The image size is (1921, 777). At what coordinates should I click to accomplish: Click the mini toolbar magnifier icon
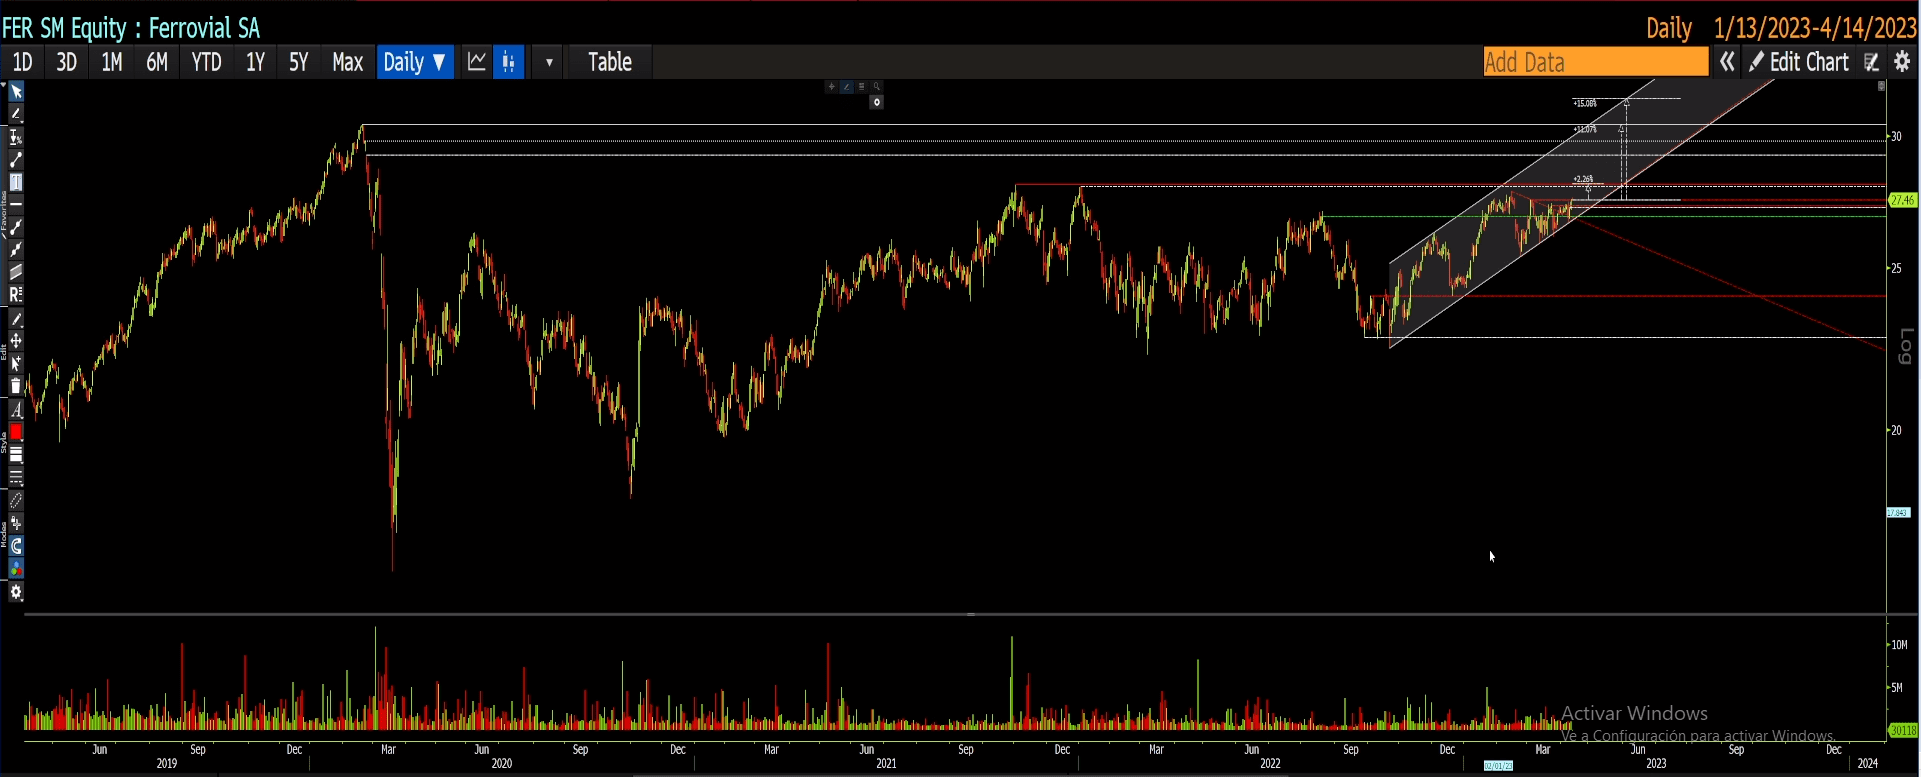(x=876, y=87)
